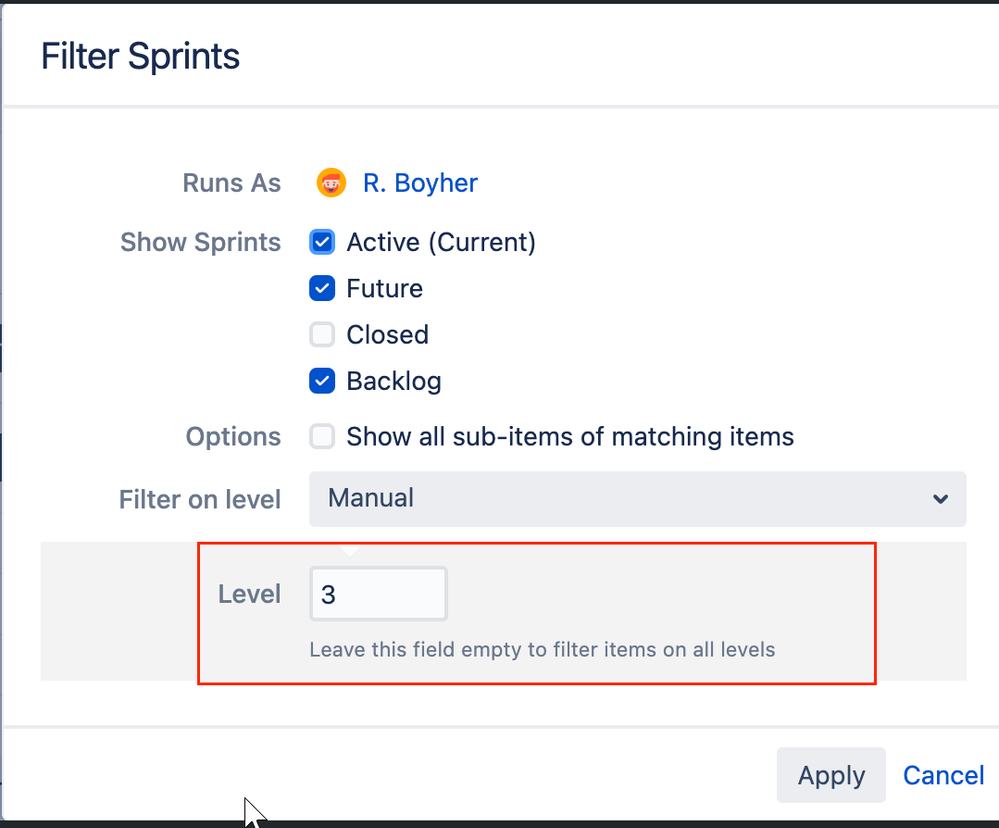Enable showing all sub-items of matching items
Image resolution: width=999 pixels, height=828 pixels.
pyautogui.click(x=322, y=437)
